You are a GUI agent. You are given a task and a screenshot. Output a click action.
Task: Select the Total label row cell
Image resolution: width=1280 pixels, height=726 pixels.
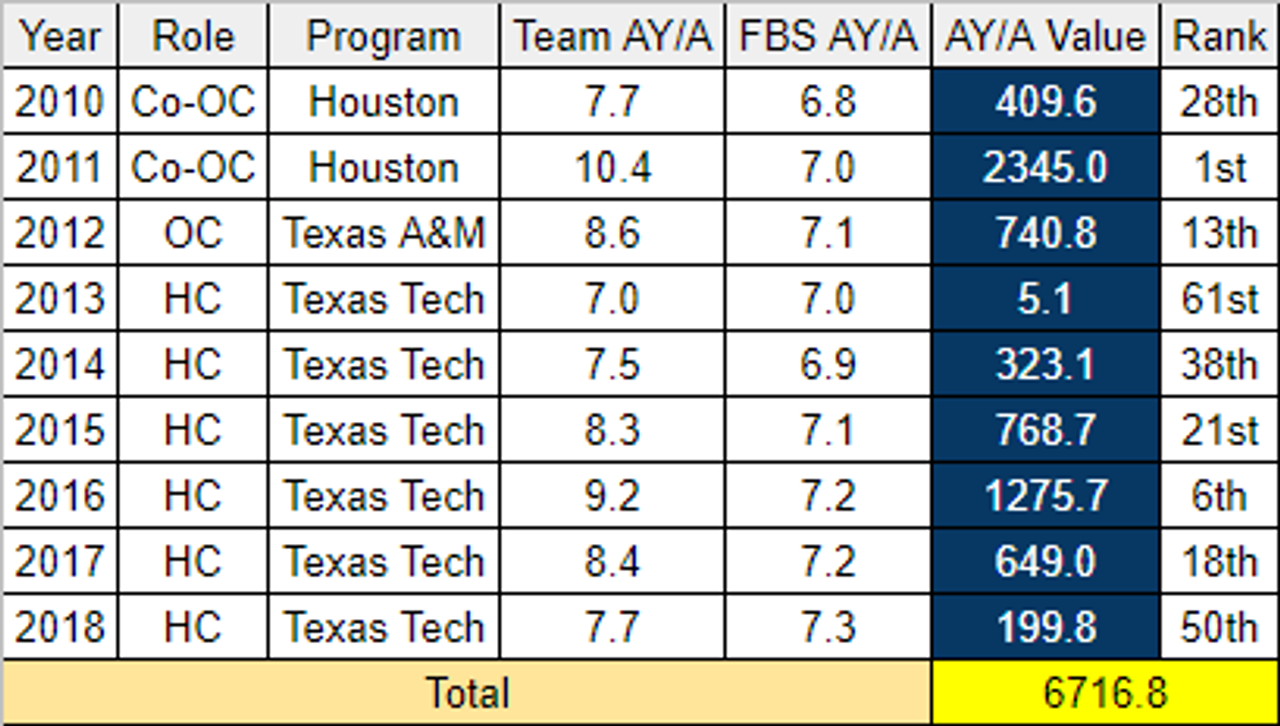(467, 692)
